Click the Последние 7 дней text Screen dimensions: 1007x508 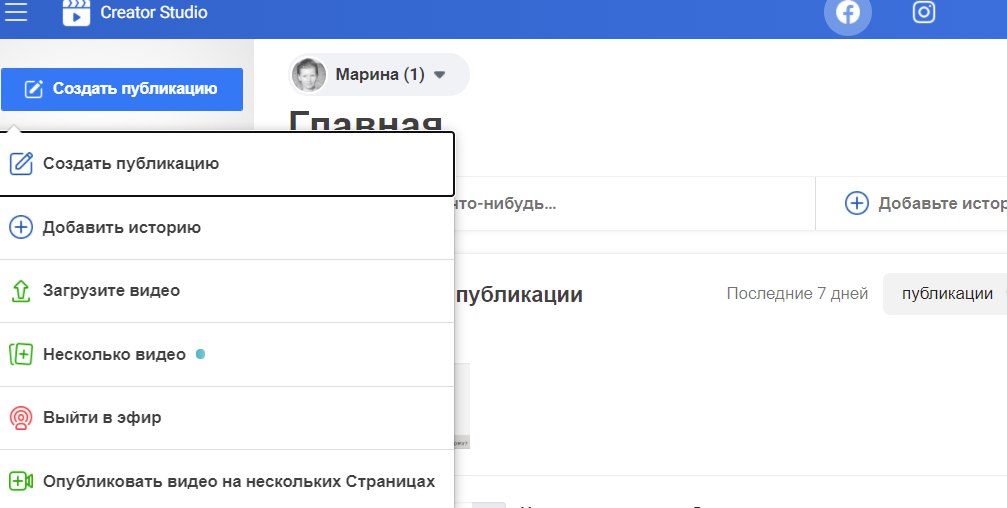797,293
